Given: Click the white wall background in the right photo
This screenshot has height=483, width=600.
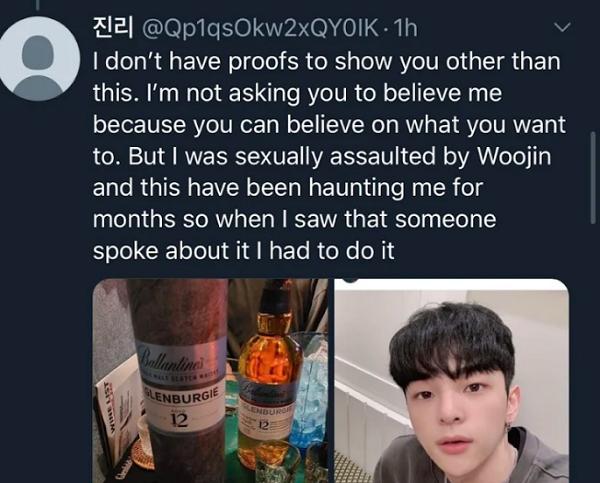Looking at the screenshot, I should (x=364, y=329).
